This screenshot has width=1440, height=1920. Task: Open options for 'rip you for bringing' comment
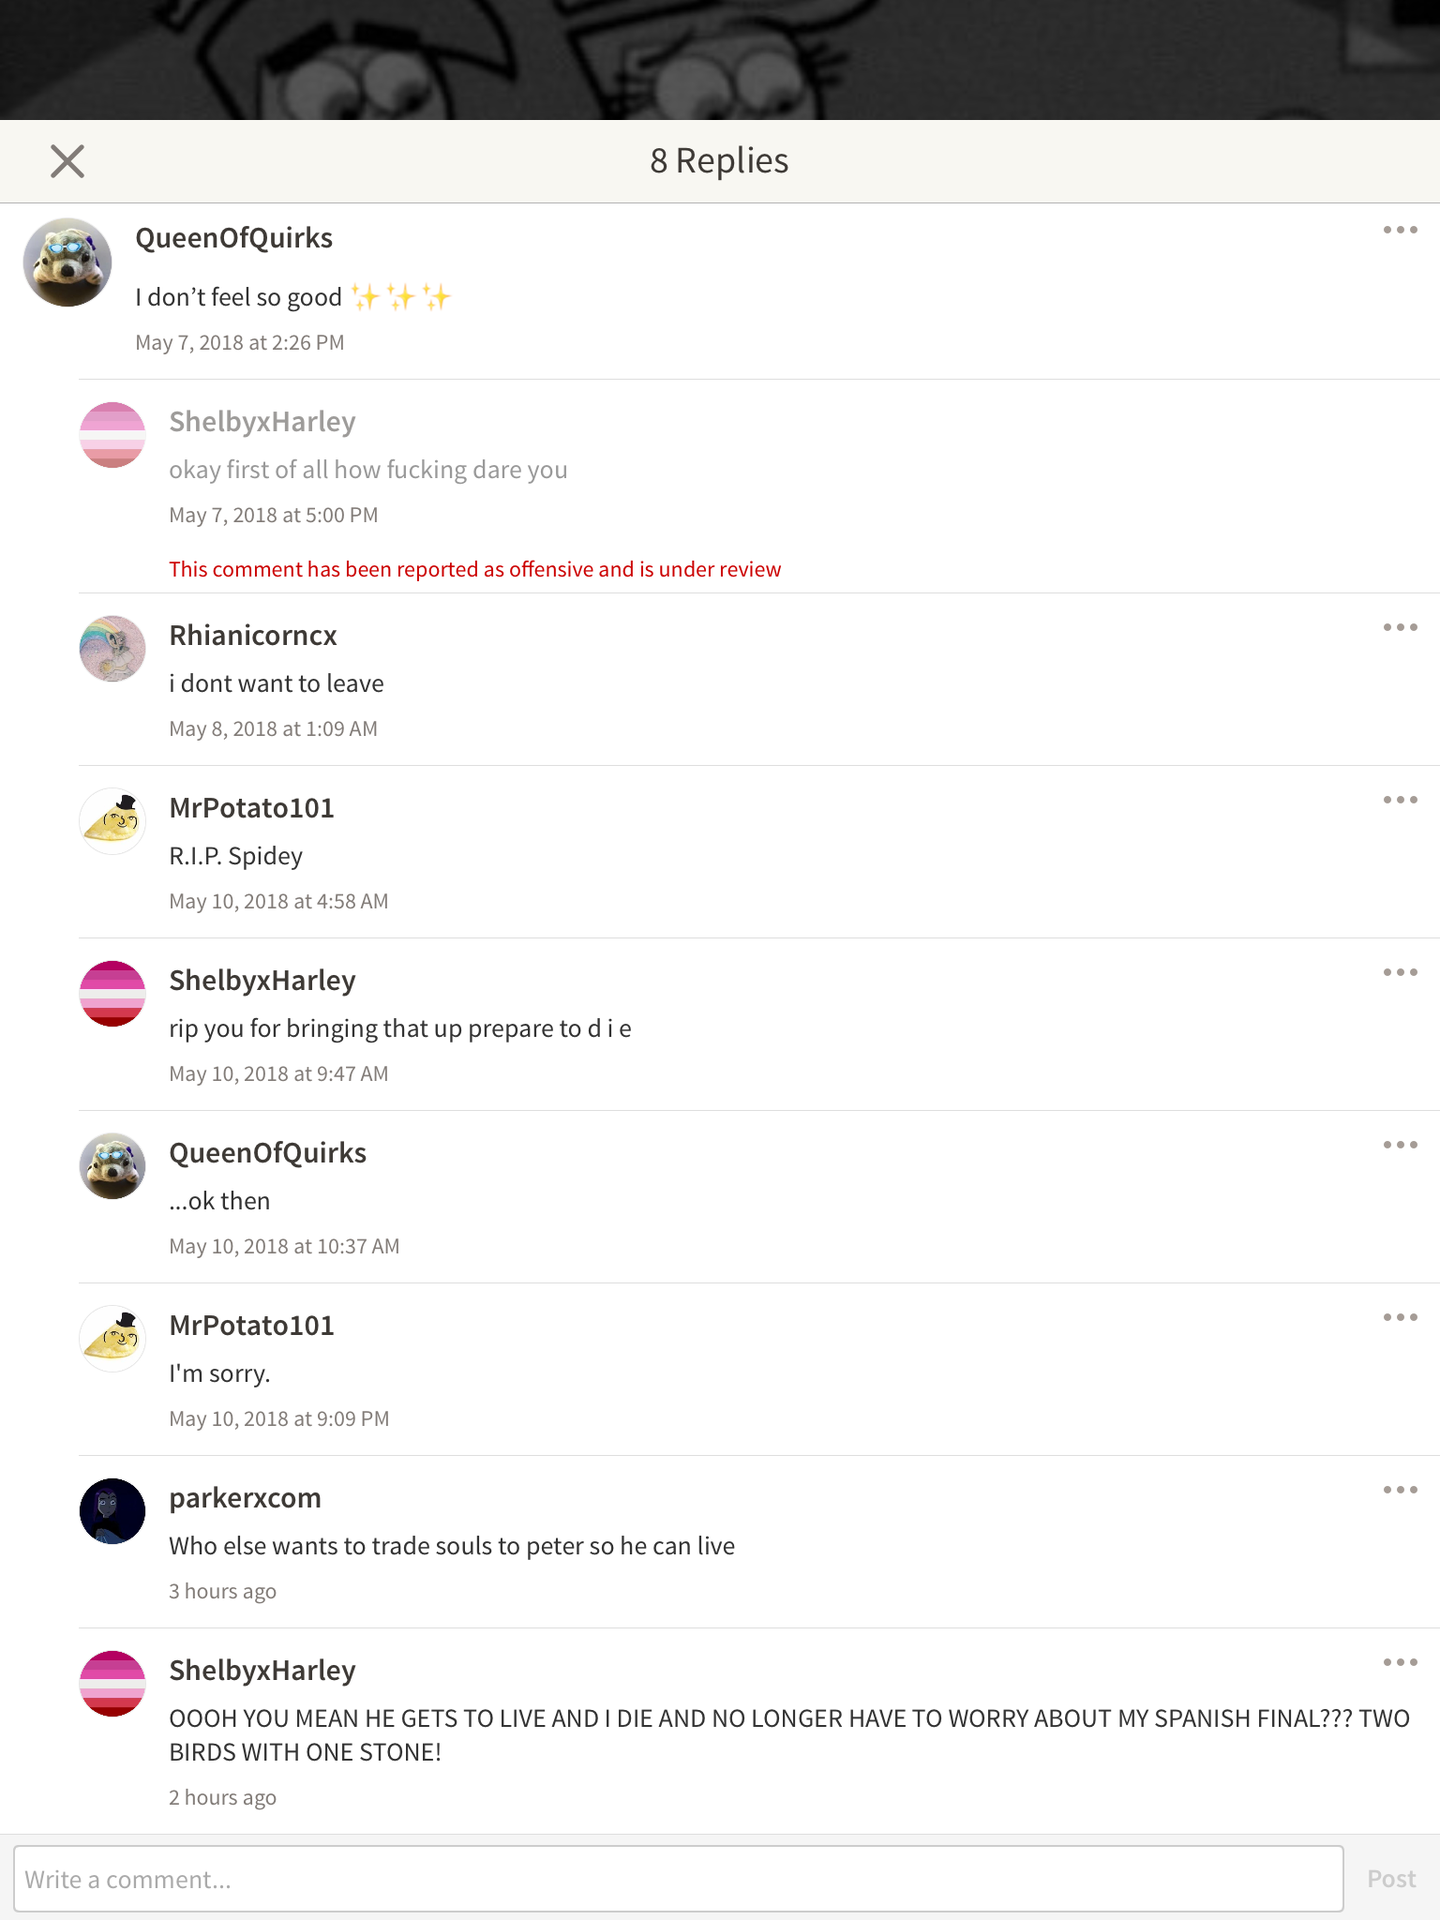[1400, 972]
